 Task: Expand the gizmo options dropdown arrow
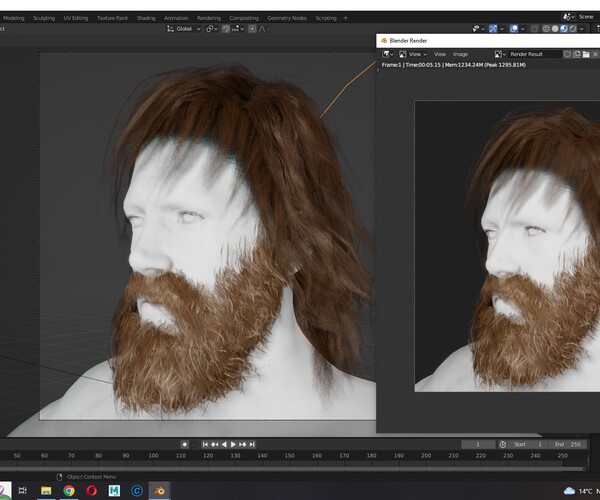502,29
